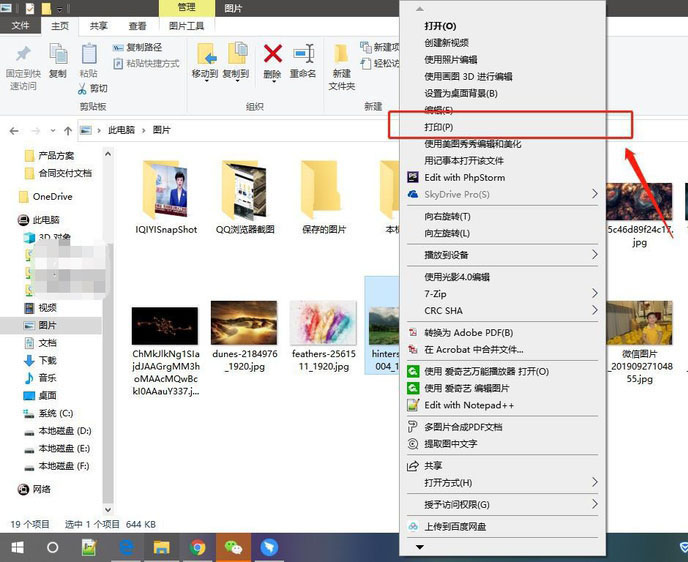Select 视频 in the navigation pane

point(40,308)
